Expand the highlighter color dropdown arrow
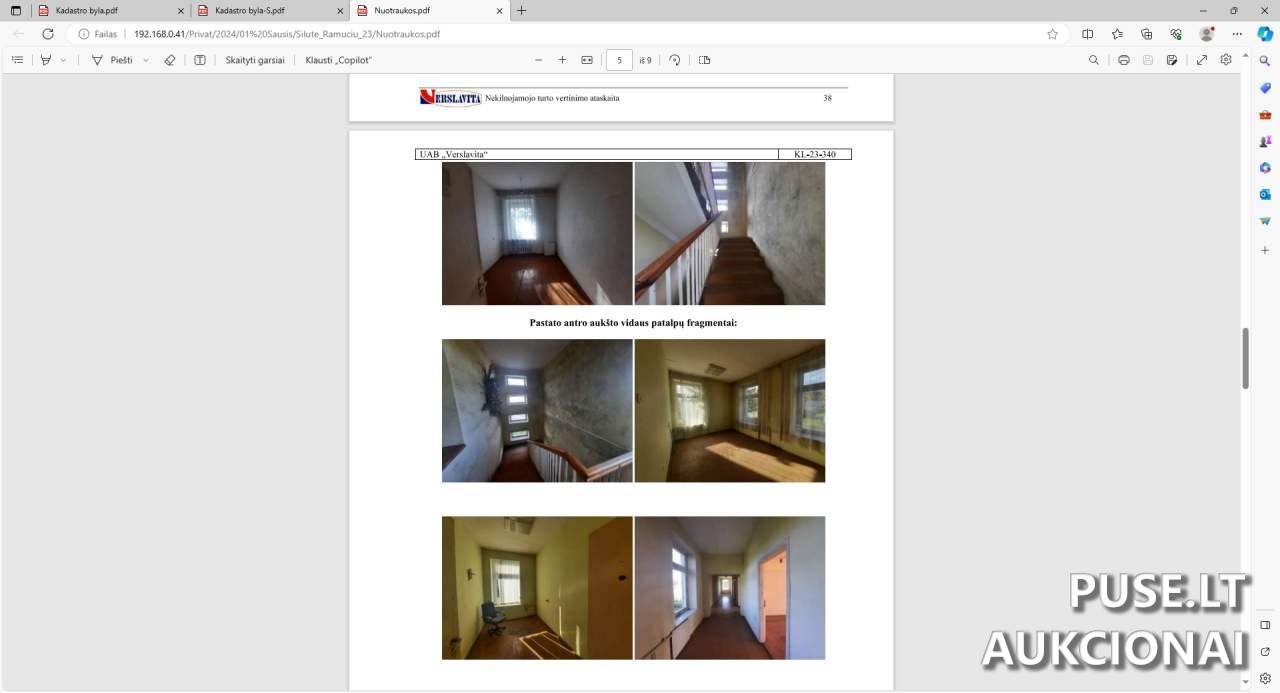The image size is (1280, 693). [x=64, y=60]
